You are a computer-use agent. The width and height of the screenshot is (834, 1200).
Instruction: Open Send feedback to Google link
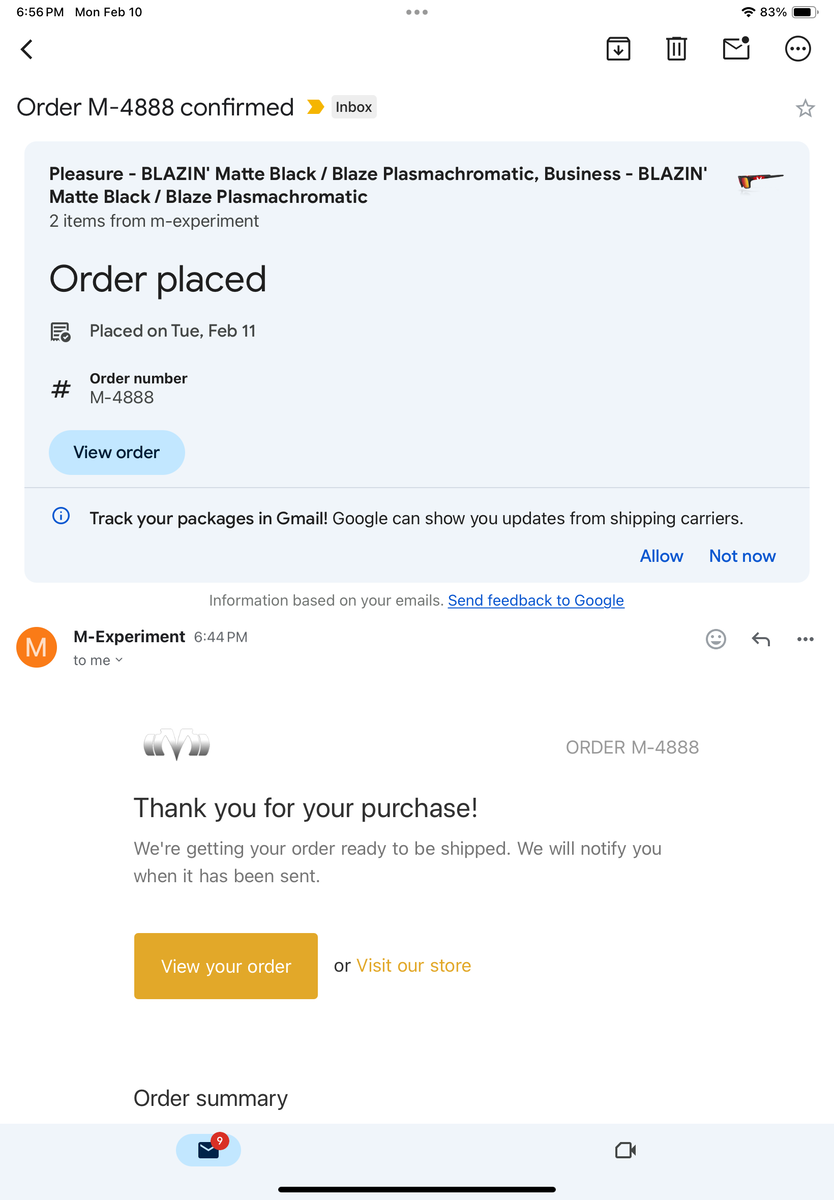(536, 600)
